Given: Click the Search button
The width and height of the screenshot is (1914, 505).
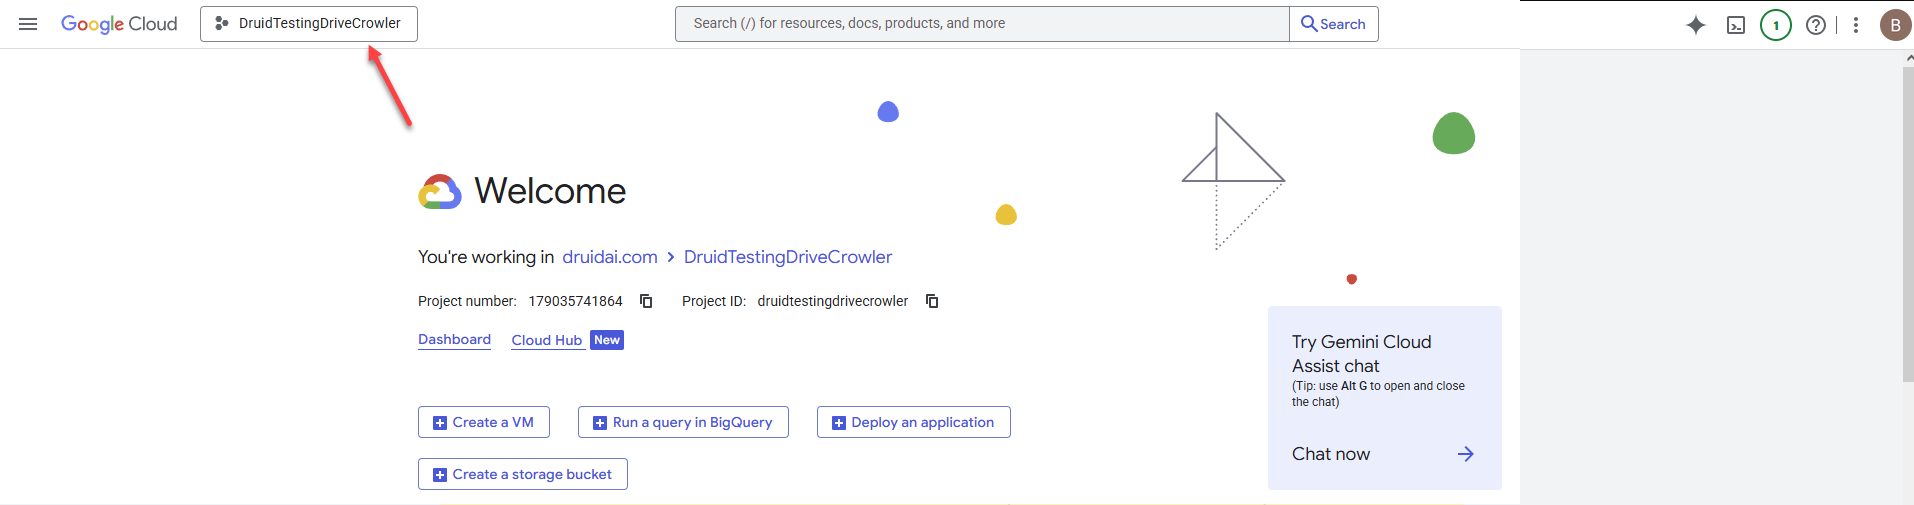Looking at the screenshot, I should [1334, 24].
